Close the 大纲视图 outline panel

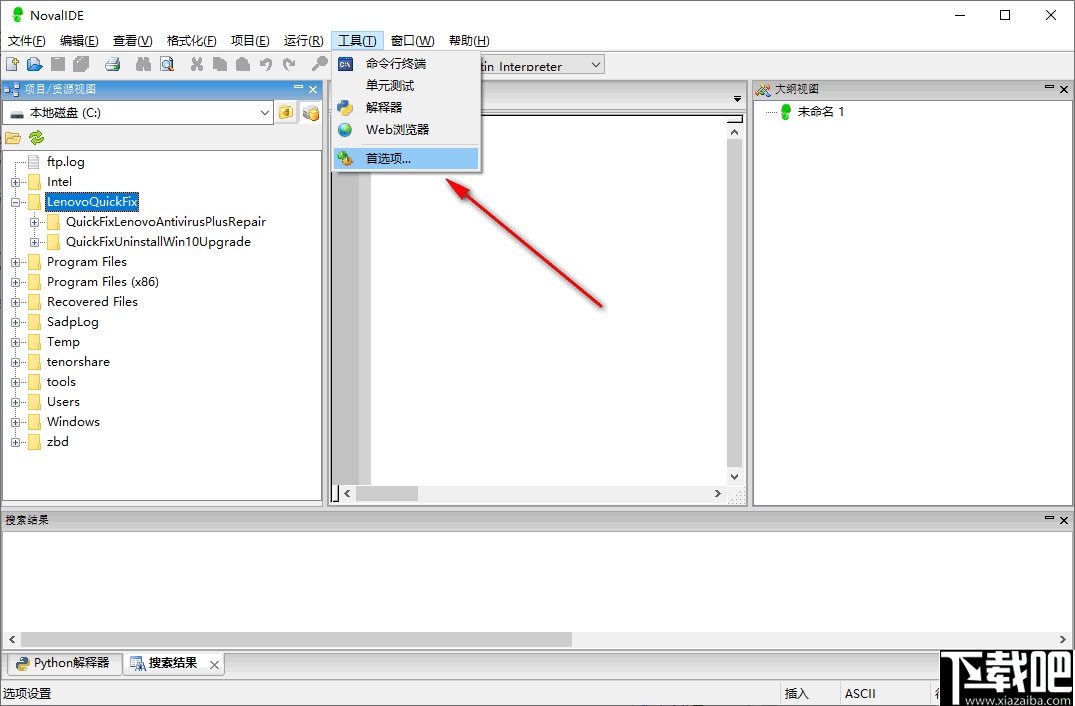coord(1064,89)
